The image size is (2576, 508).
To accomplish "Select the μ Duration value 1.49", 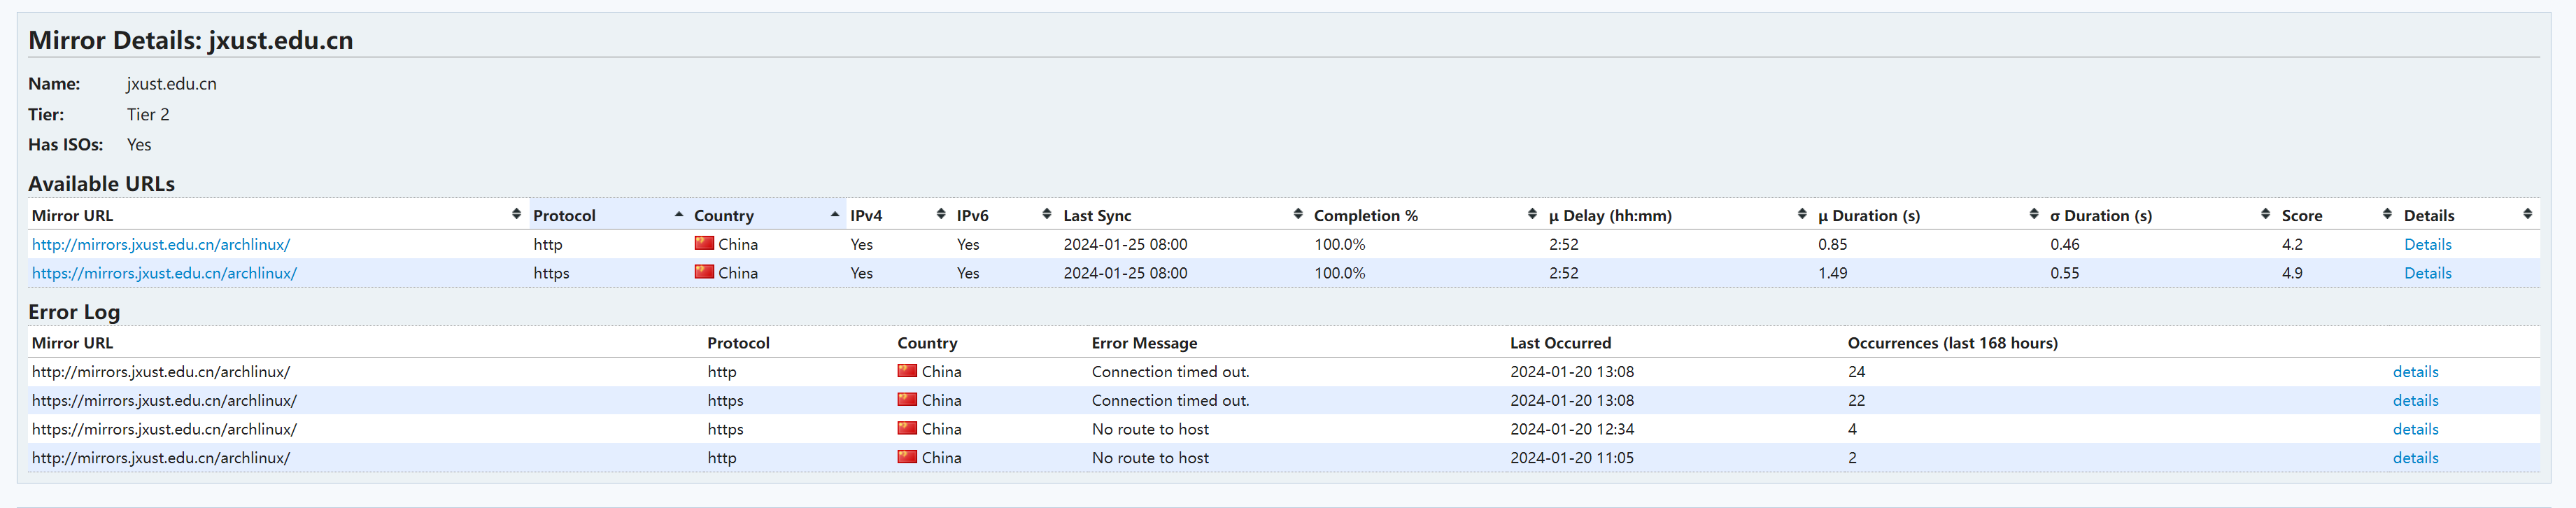I will tap(1833, 273).
